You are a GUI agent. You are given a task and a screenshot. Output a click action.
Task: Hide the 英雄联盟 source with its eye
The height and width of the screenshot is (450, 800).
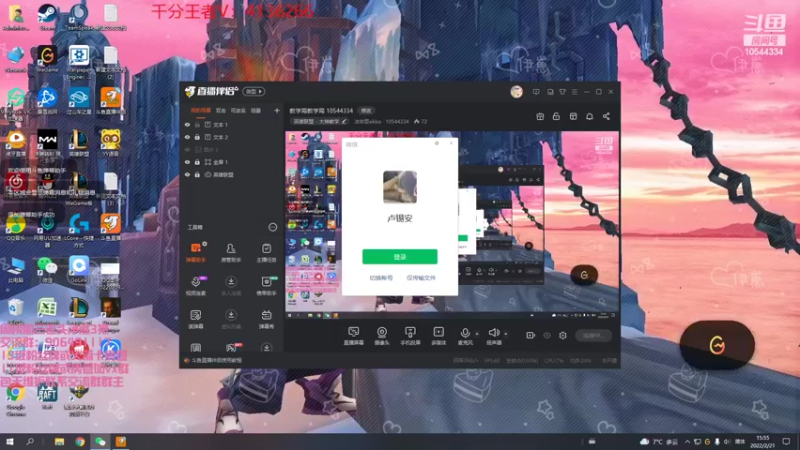tap(187, 174)
